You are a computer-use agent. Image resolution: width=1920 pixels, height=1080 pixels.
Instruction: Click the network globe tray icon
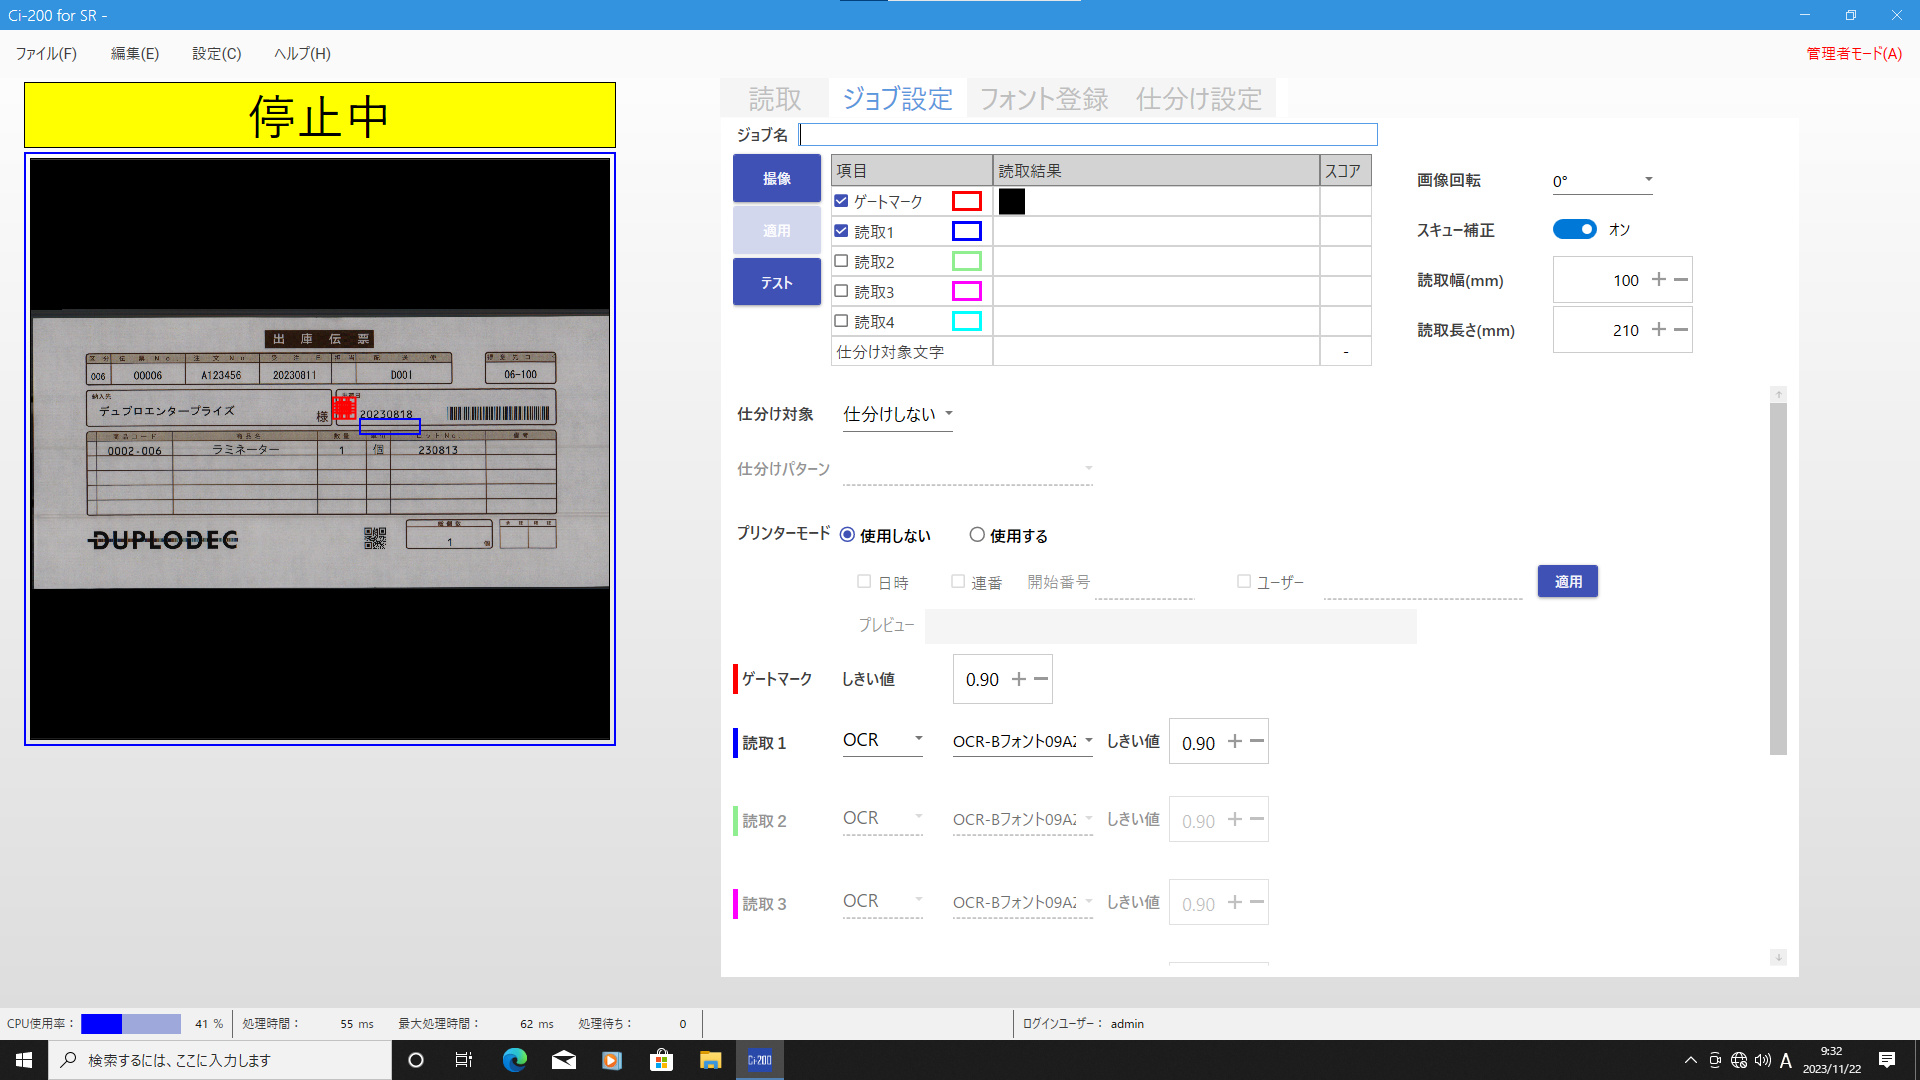tap(1739, 1060)
